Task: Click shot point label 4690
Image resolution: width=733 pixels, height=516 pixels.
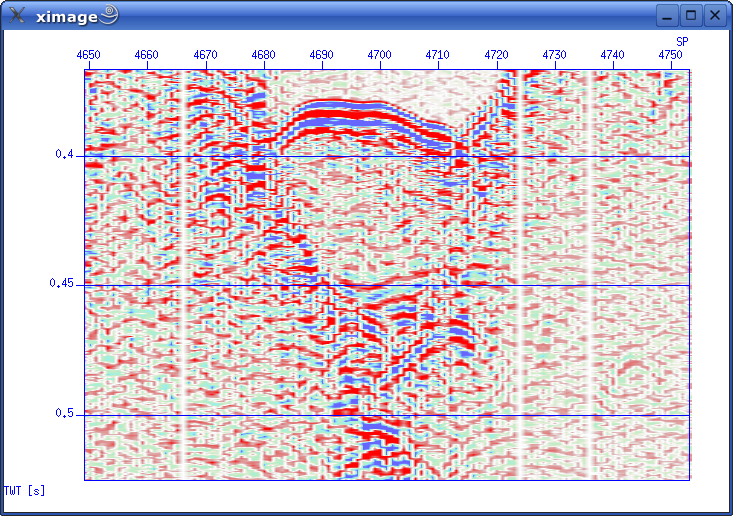Action: pyautogui.click(x=321, y=55)
